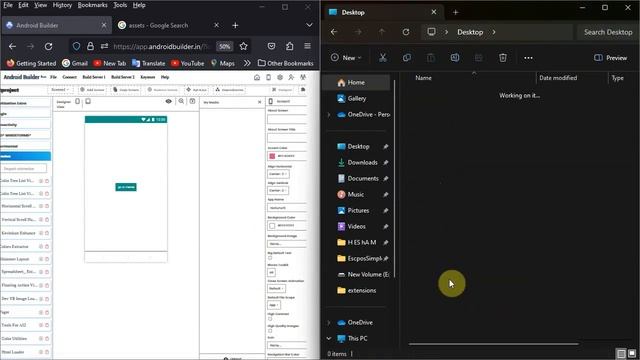Click the Accent Color swatch

point(272,156)
